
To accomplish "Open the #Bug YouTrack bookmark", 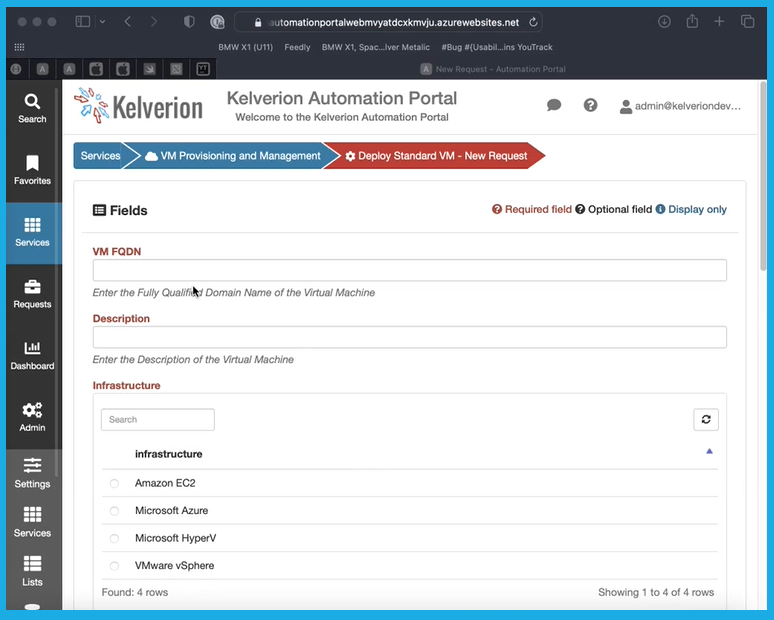I will tap(497, 47).
